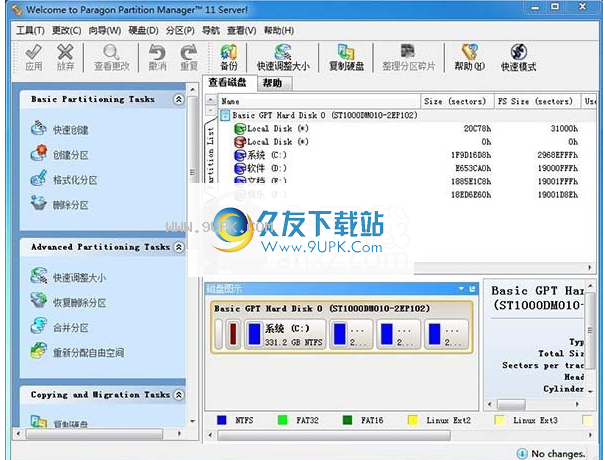
Task: Click the 复制硬盘 toolbar icon
Action: [346, 52]
